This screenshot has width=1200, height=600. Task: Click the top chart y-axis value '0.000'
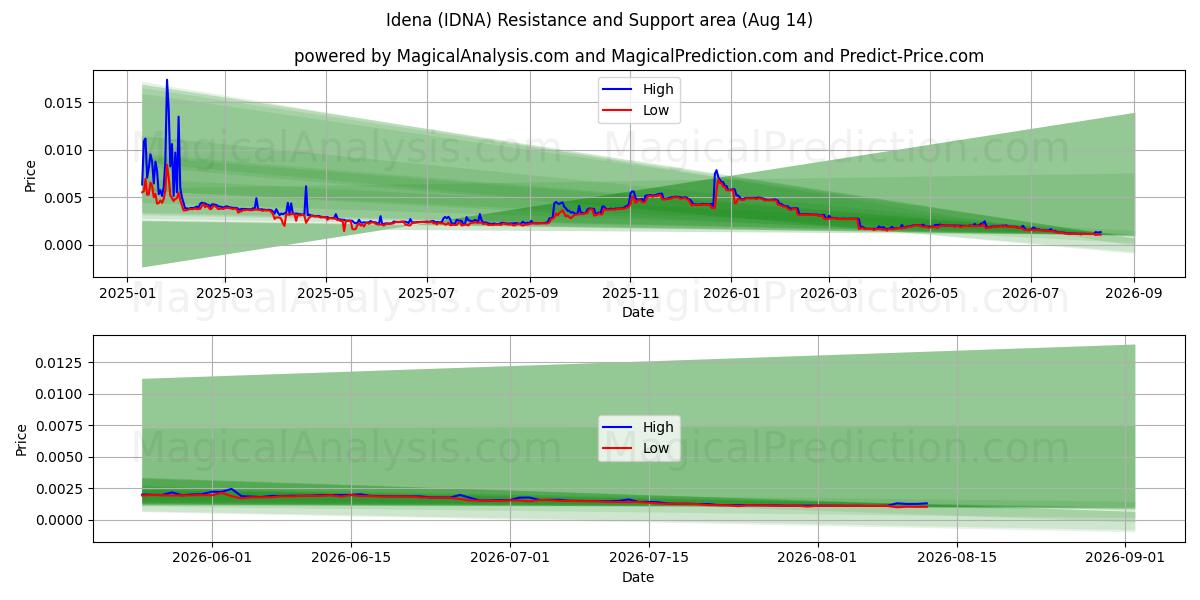pyautogui.click(x=66, y=245)
